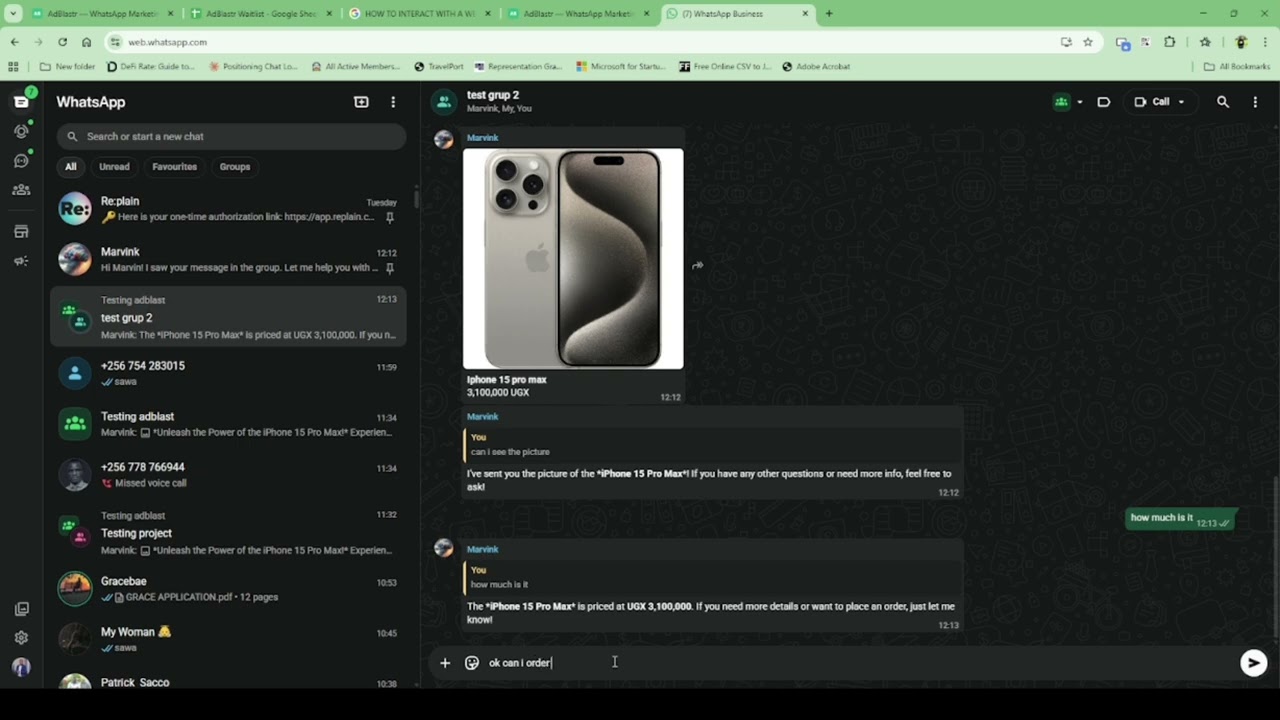Open the Chrome three-dot menu
Image resolution: width=1280 pixels, height=720 pixels.
point(1266,42)
